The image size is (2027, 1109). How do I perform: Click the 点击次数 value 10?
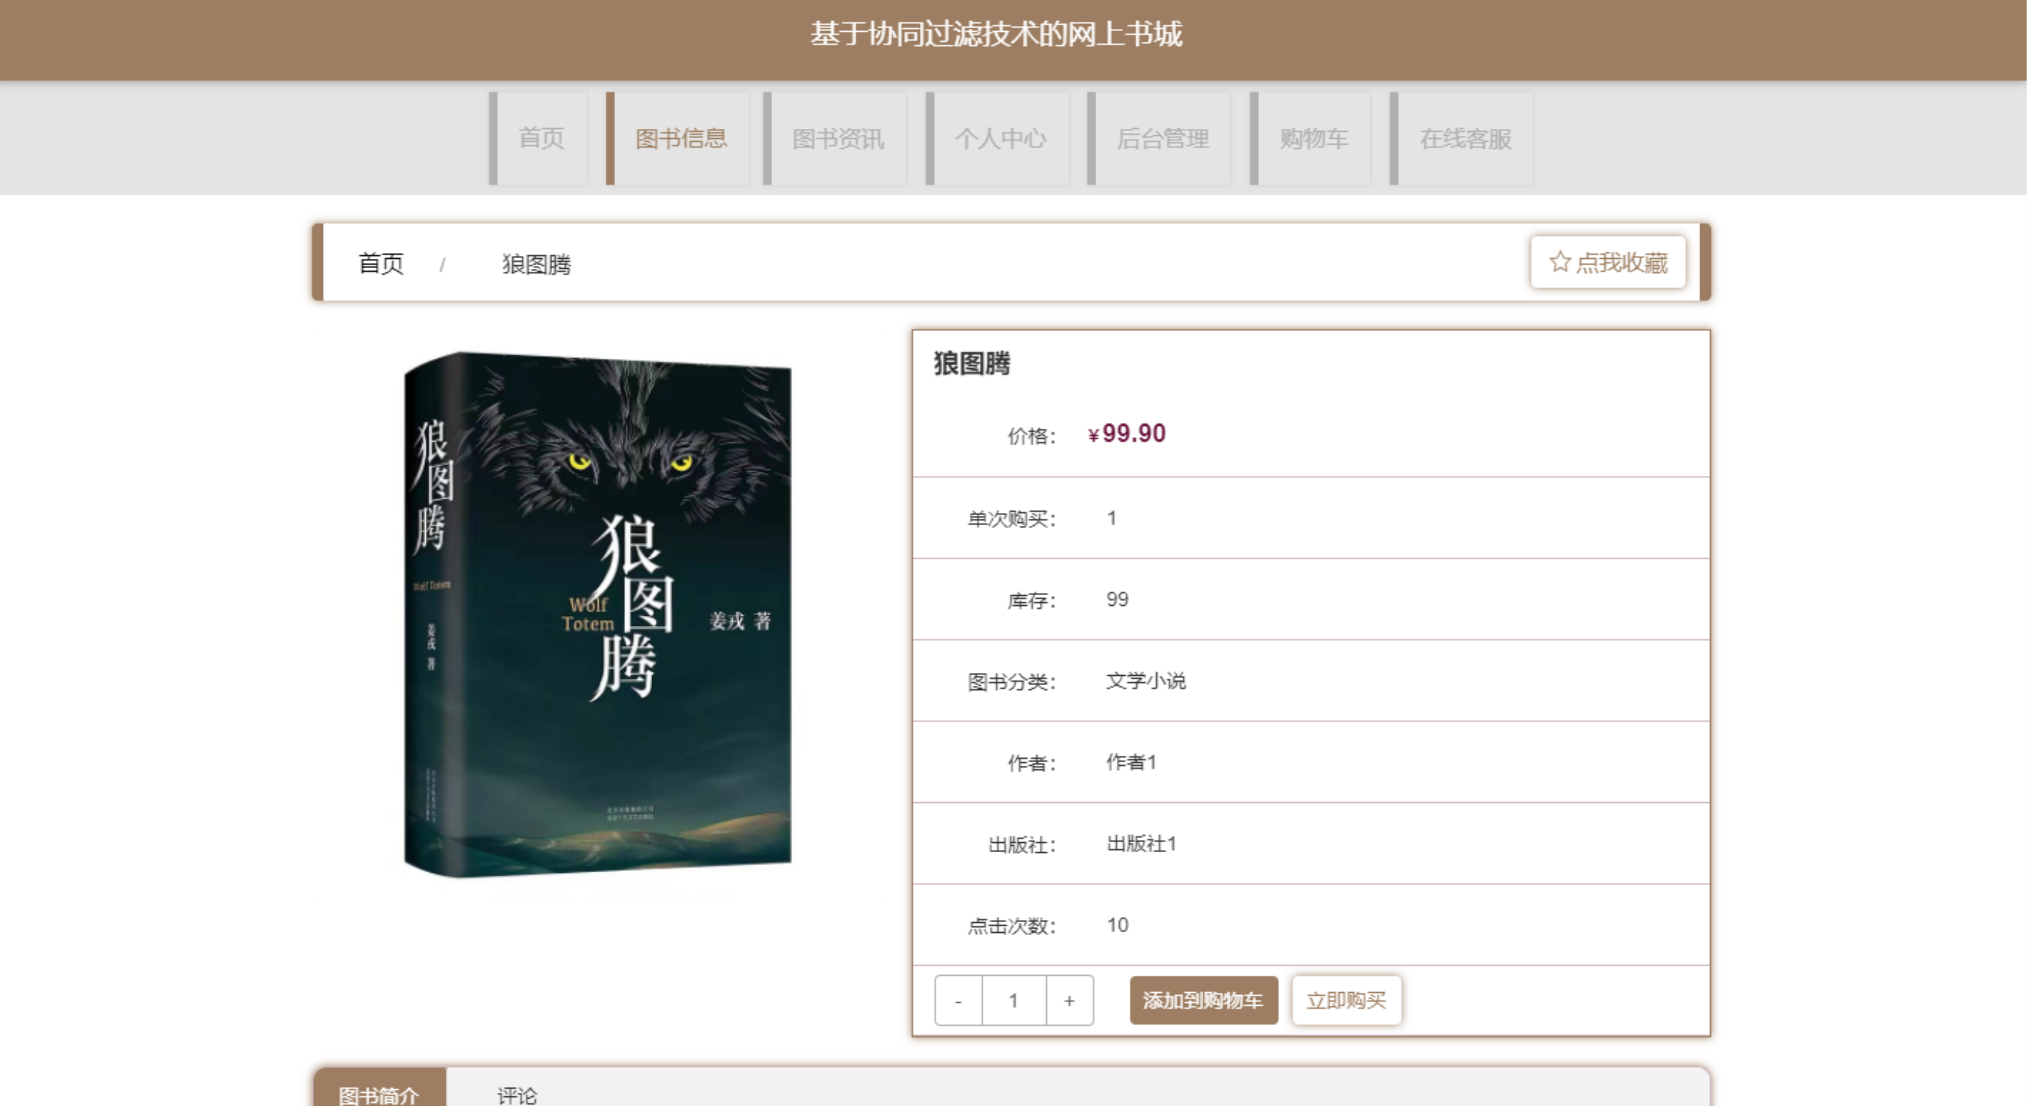1117,925
